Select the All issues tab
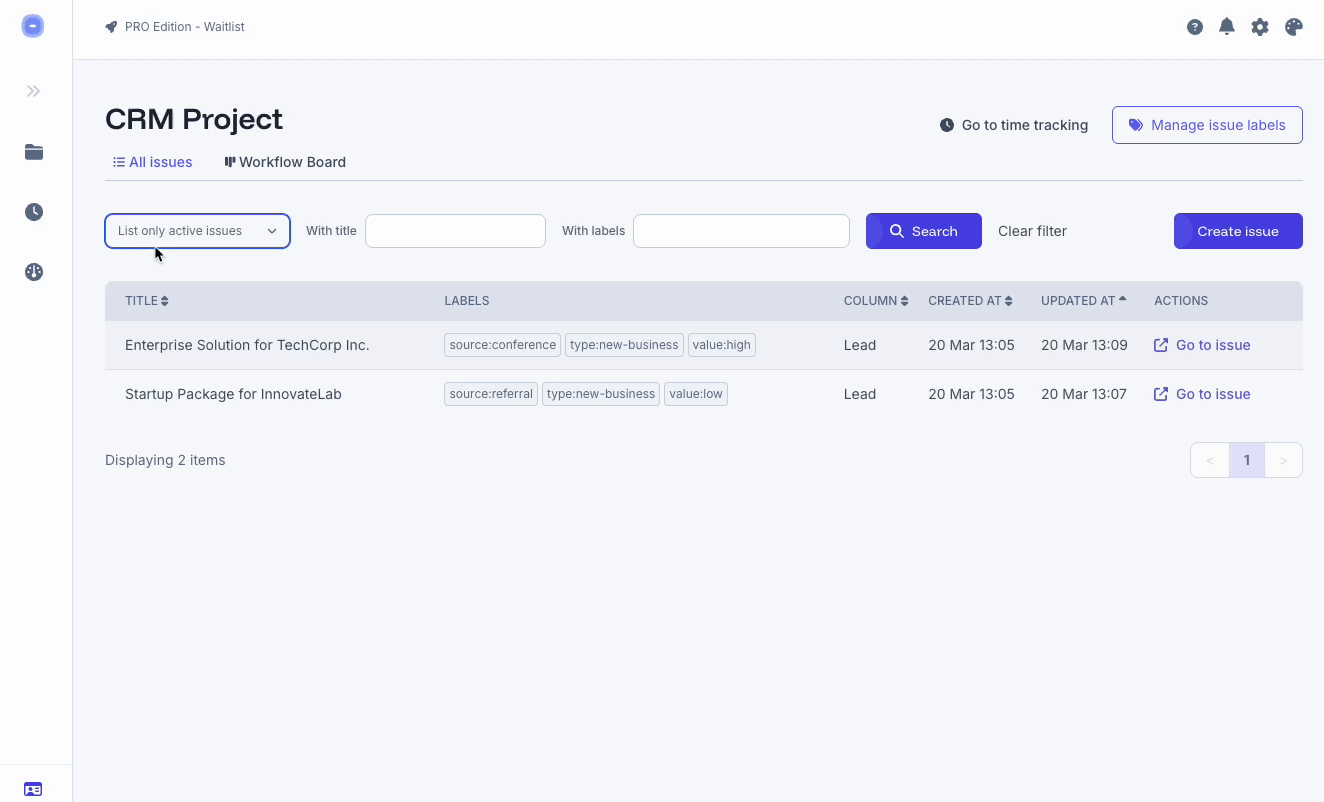This screenshot has width=1324, height=802. tap(152, 162)
